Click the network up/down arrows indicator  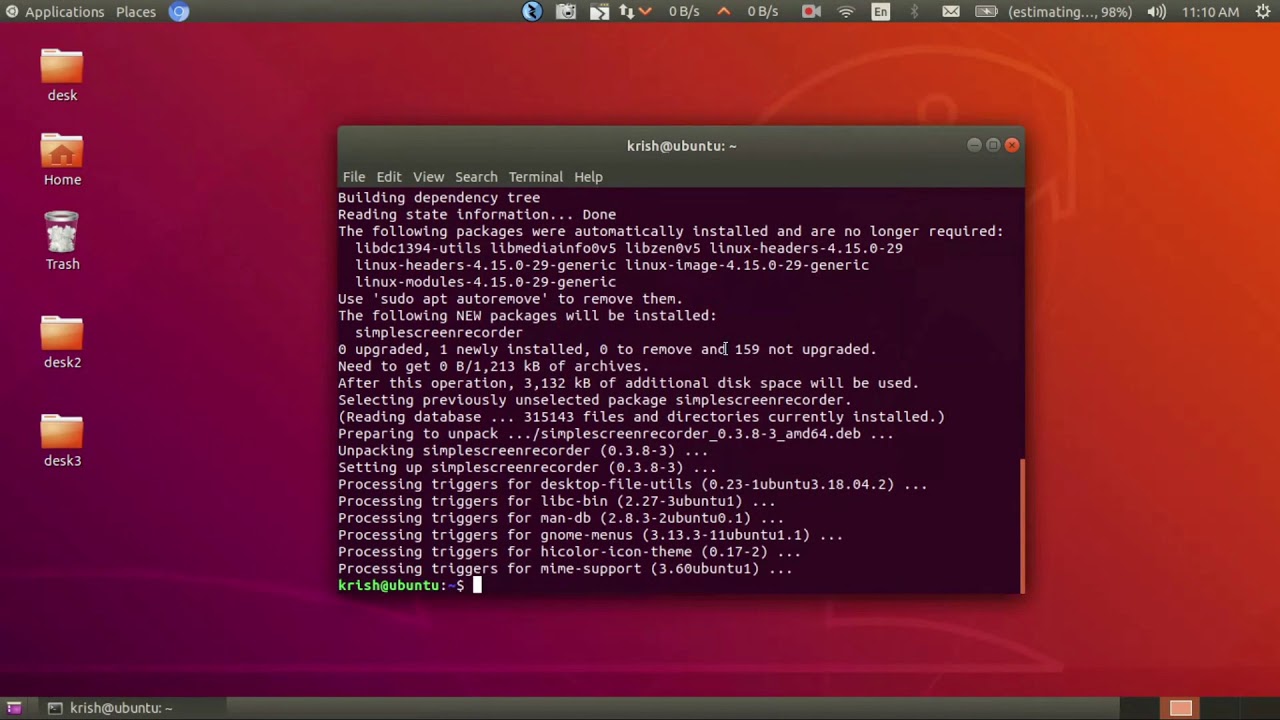[627, 12]
